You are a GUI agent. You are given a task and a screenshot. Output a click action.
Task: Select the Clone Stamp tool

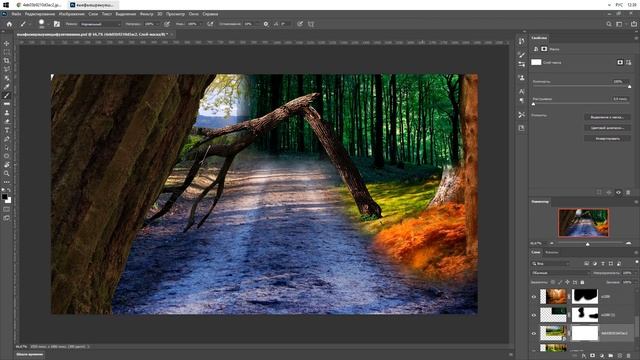[7, 113]
